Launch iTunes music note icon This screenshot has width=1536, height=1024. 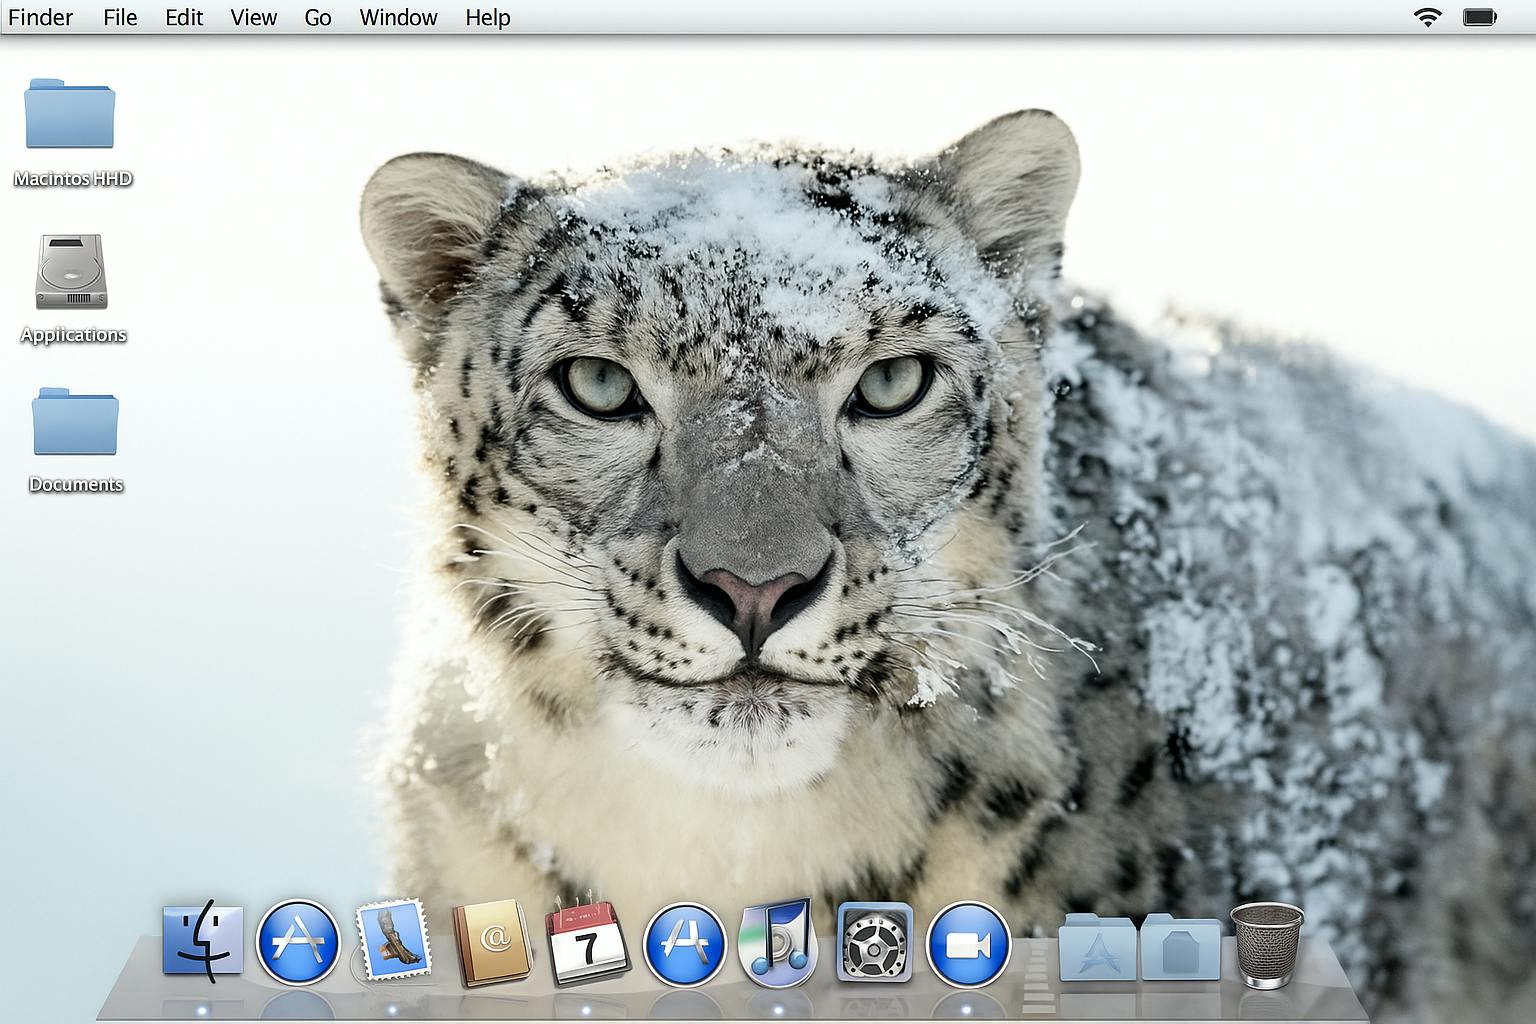pos(778,941)
